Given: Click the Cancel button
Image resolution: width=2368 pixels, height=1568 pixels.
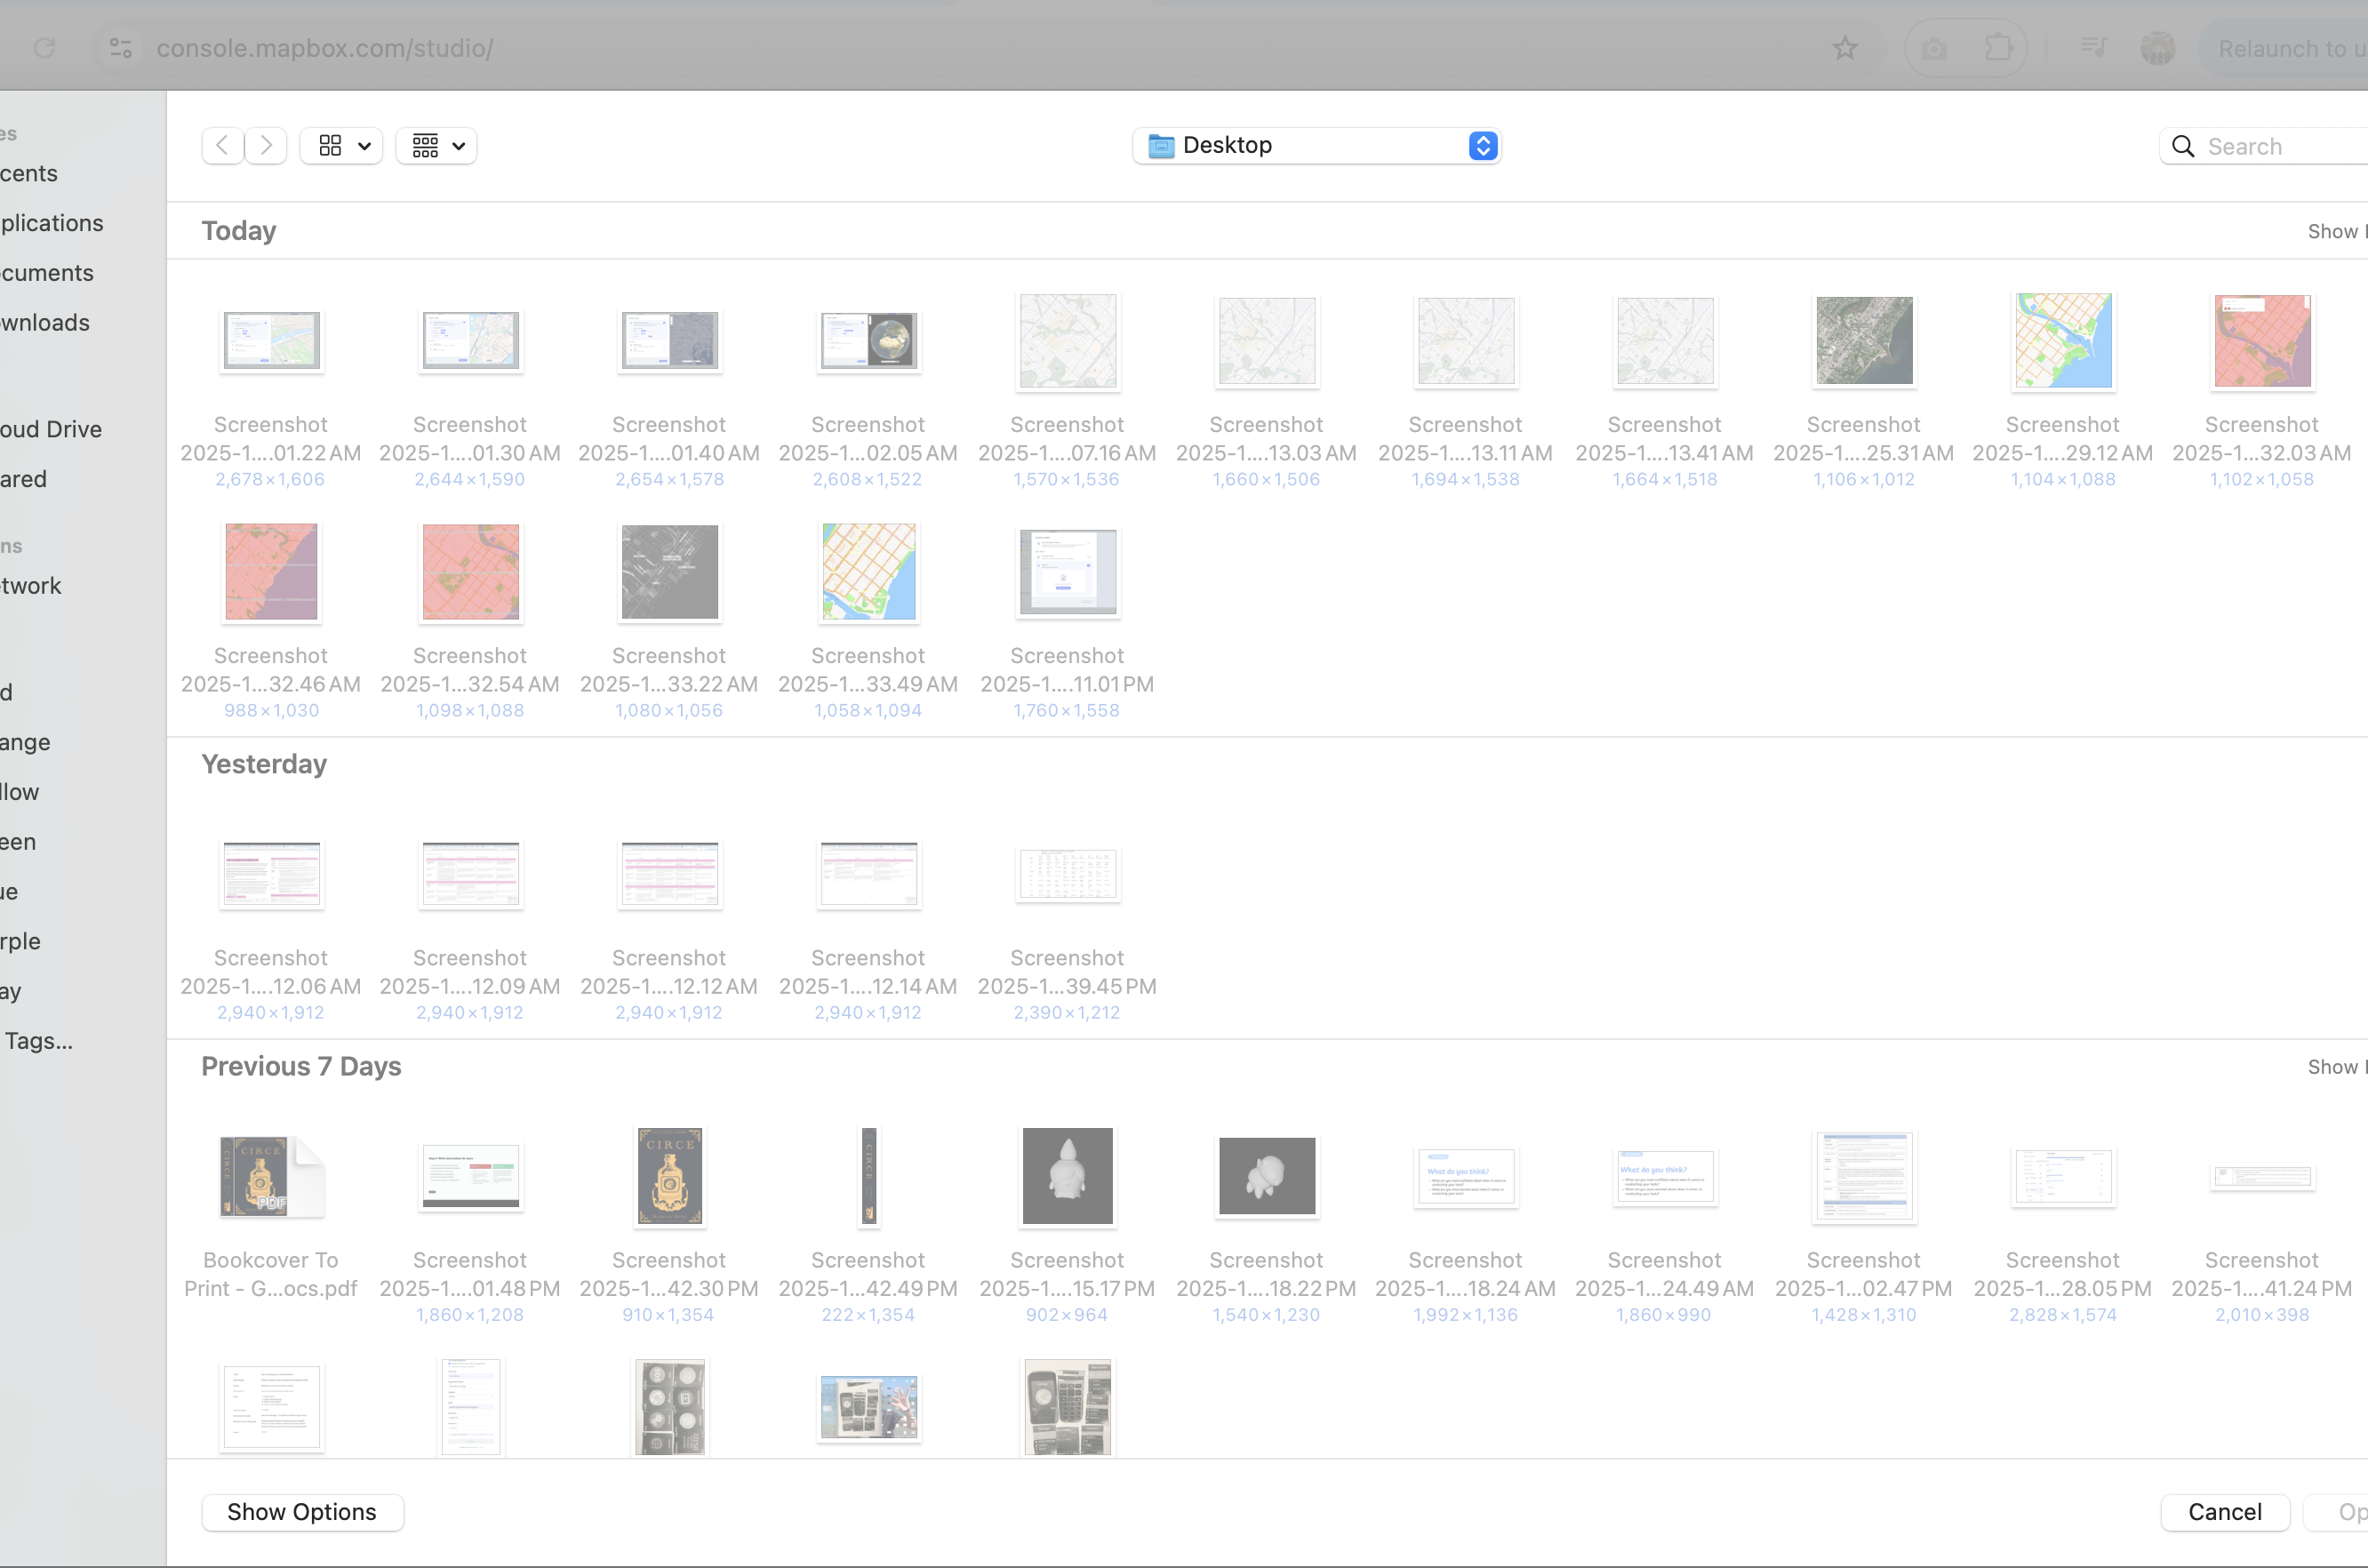Looking at the screenshot, I should (x=2224, y=1511).
